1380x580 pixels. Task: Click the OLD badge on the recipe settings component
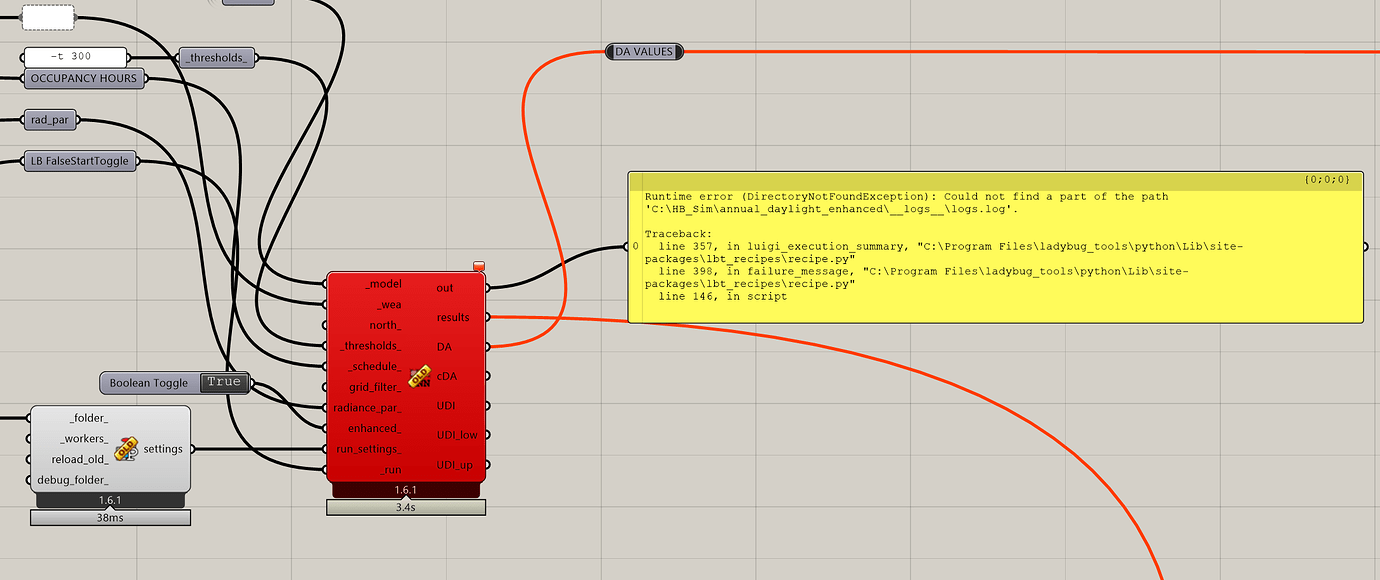(x=127, y=448)
